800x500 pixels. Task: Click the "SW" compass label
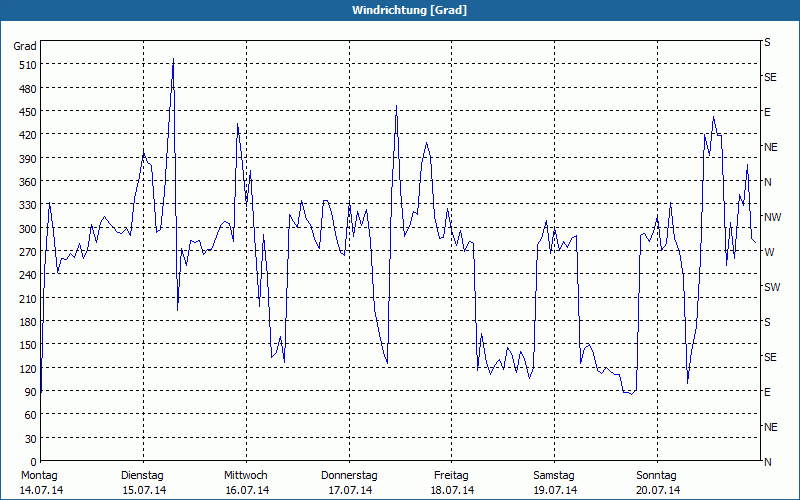coord(772,287)
